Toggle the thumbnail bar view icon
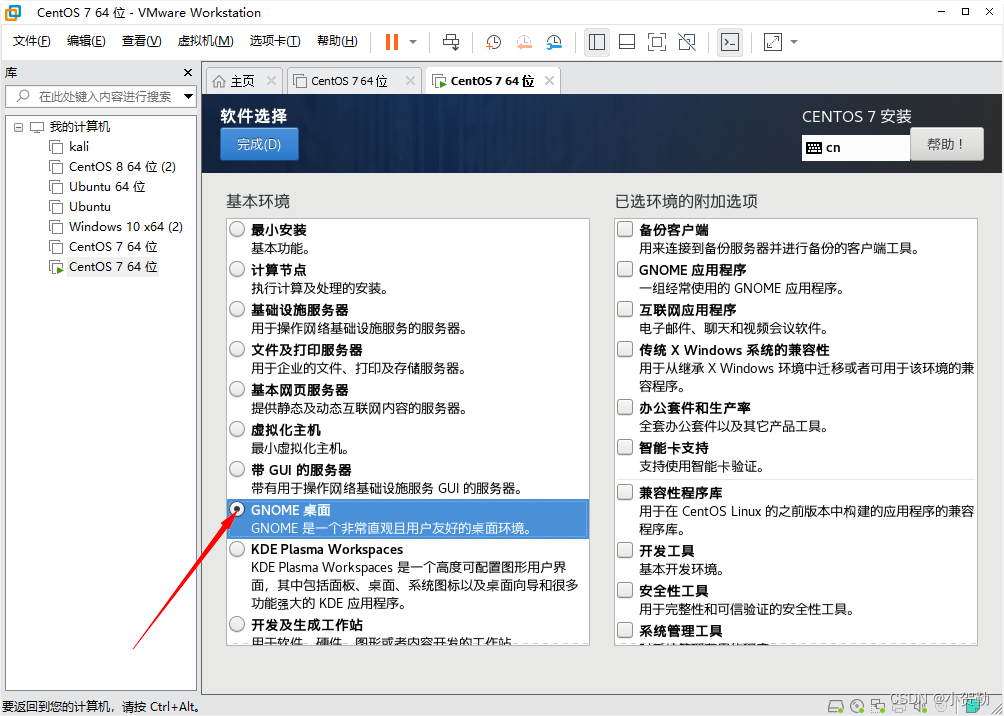Screen dimensions: 1004x716 point(627,42)
